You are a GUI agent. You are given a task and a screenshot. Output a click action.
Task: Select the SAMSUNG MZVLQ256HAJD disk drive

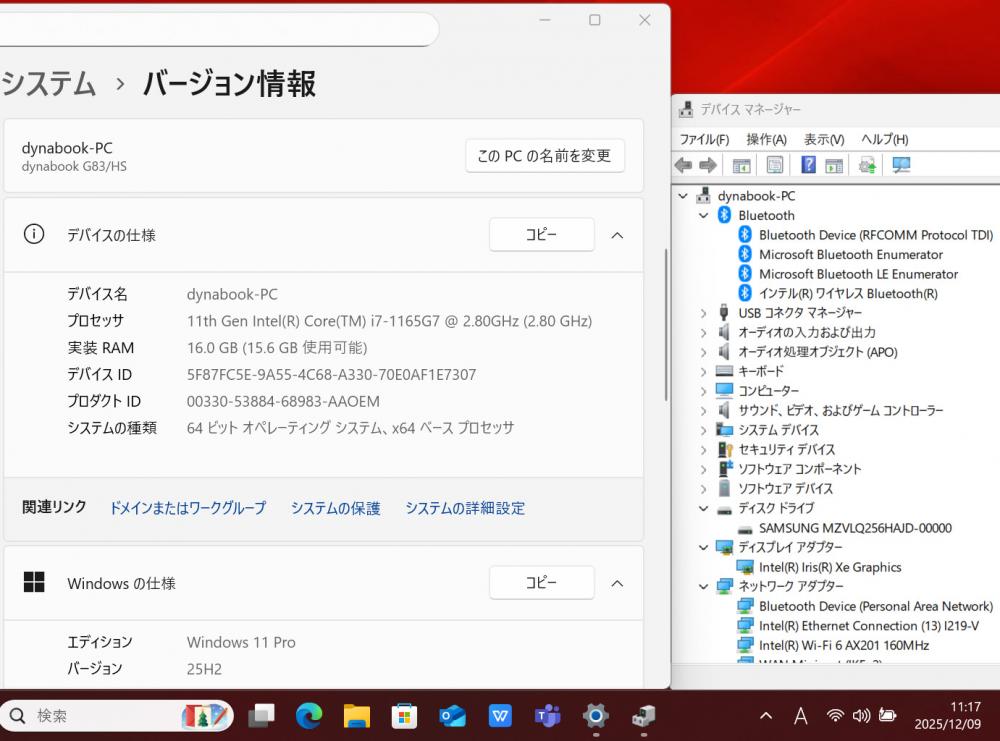pos(855,528)
